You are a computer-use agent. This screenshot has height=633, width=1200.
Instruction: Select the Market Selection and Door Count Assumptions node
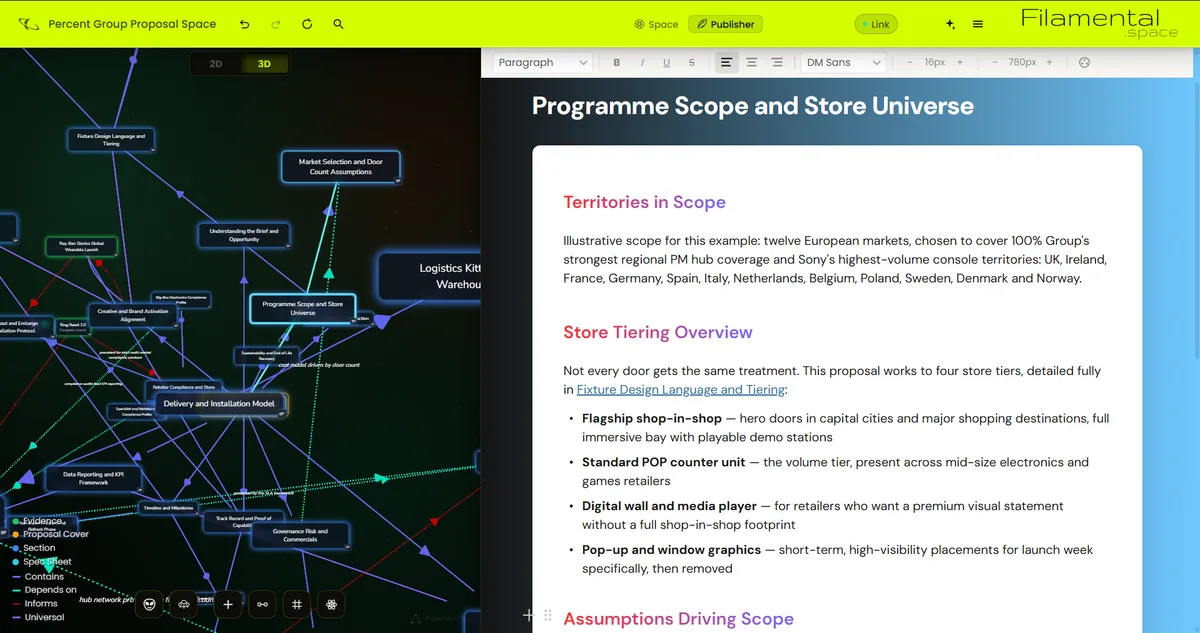[x=340, y=167]
